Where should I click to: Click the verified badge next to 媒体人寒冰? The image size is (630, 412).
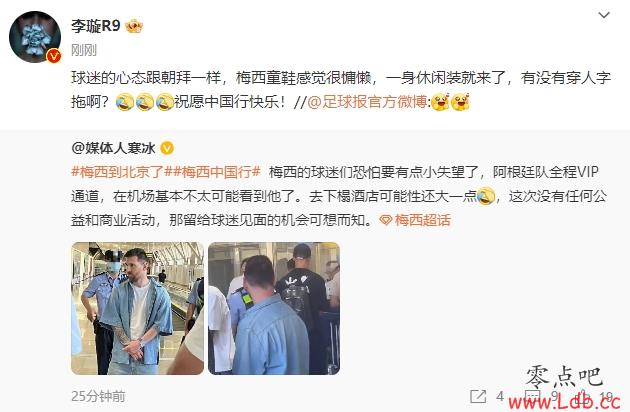point(167,148)
